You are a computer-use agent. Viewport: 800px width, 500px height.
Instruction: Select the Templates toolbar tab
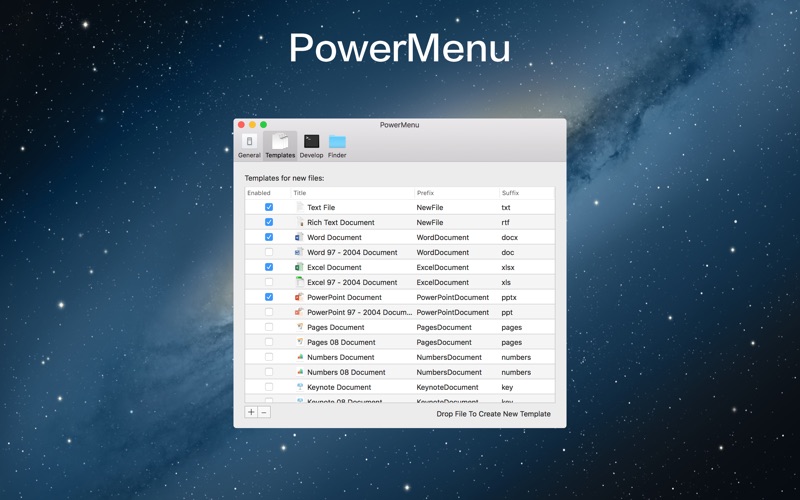coord(280,146)
